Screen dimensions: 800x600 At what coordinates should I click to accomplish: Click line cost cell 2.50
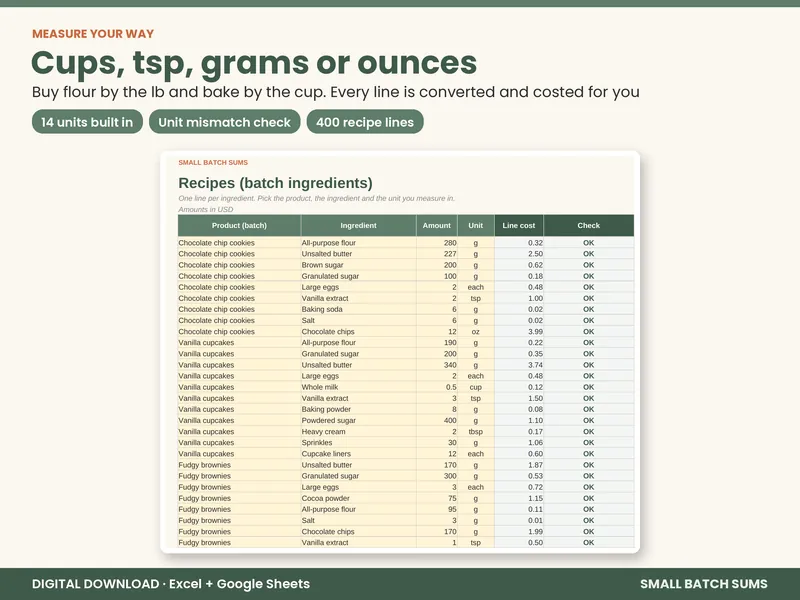point(519,254)
